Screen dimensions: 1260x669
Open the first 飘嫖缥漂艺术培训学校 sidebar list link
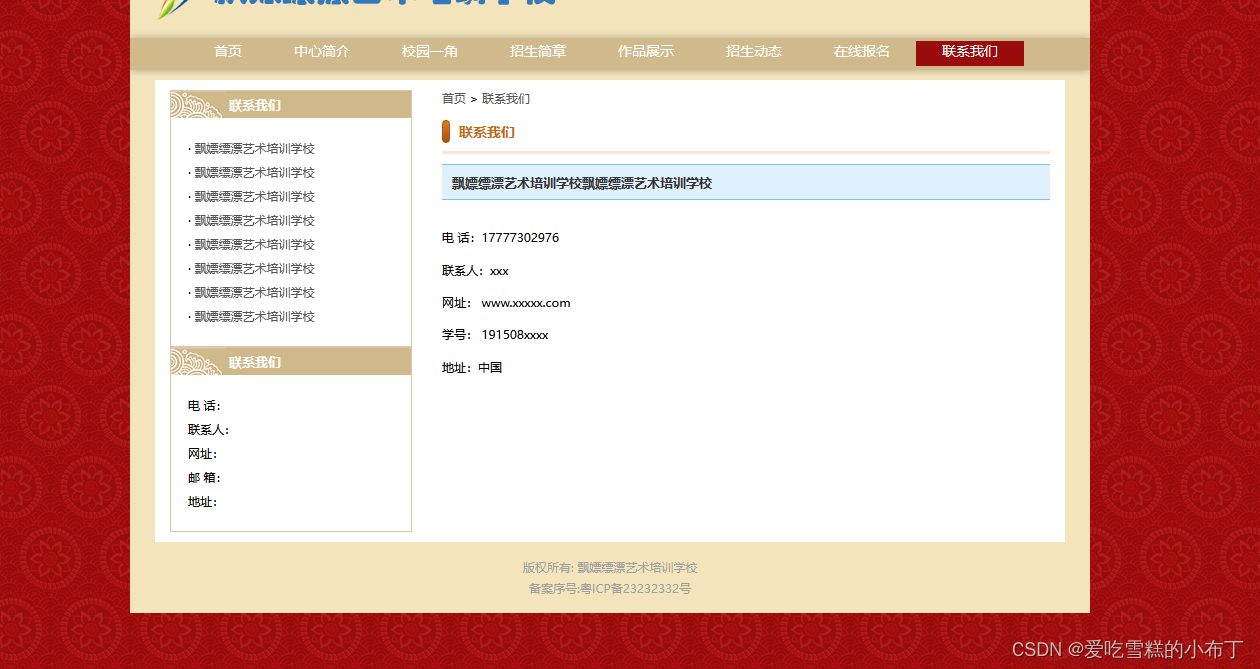pos(254,149)
